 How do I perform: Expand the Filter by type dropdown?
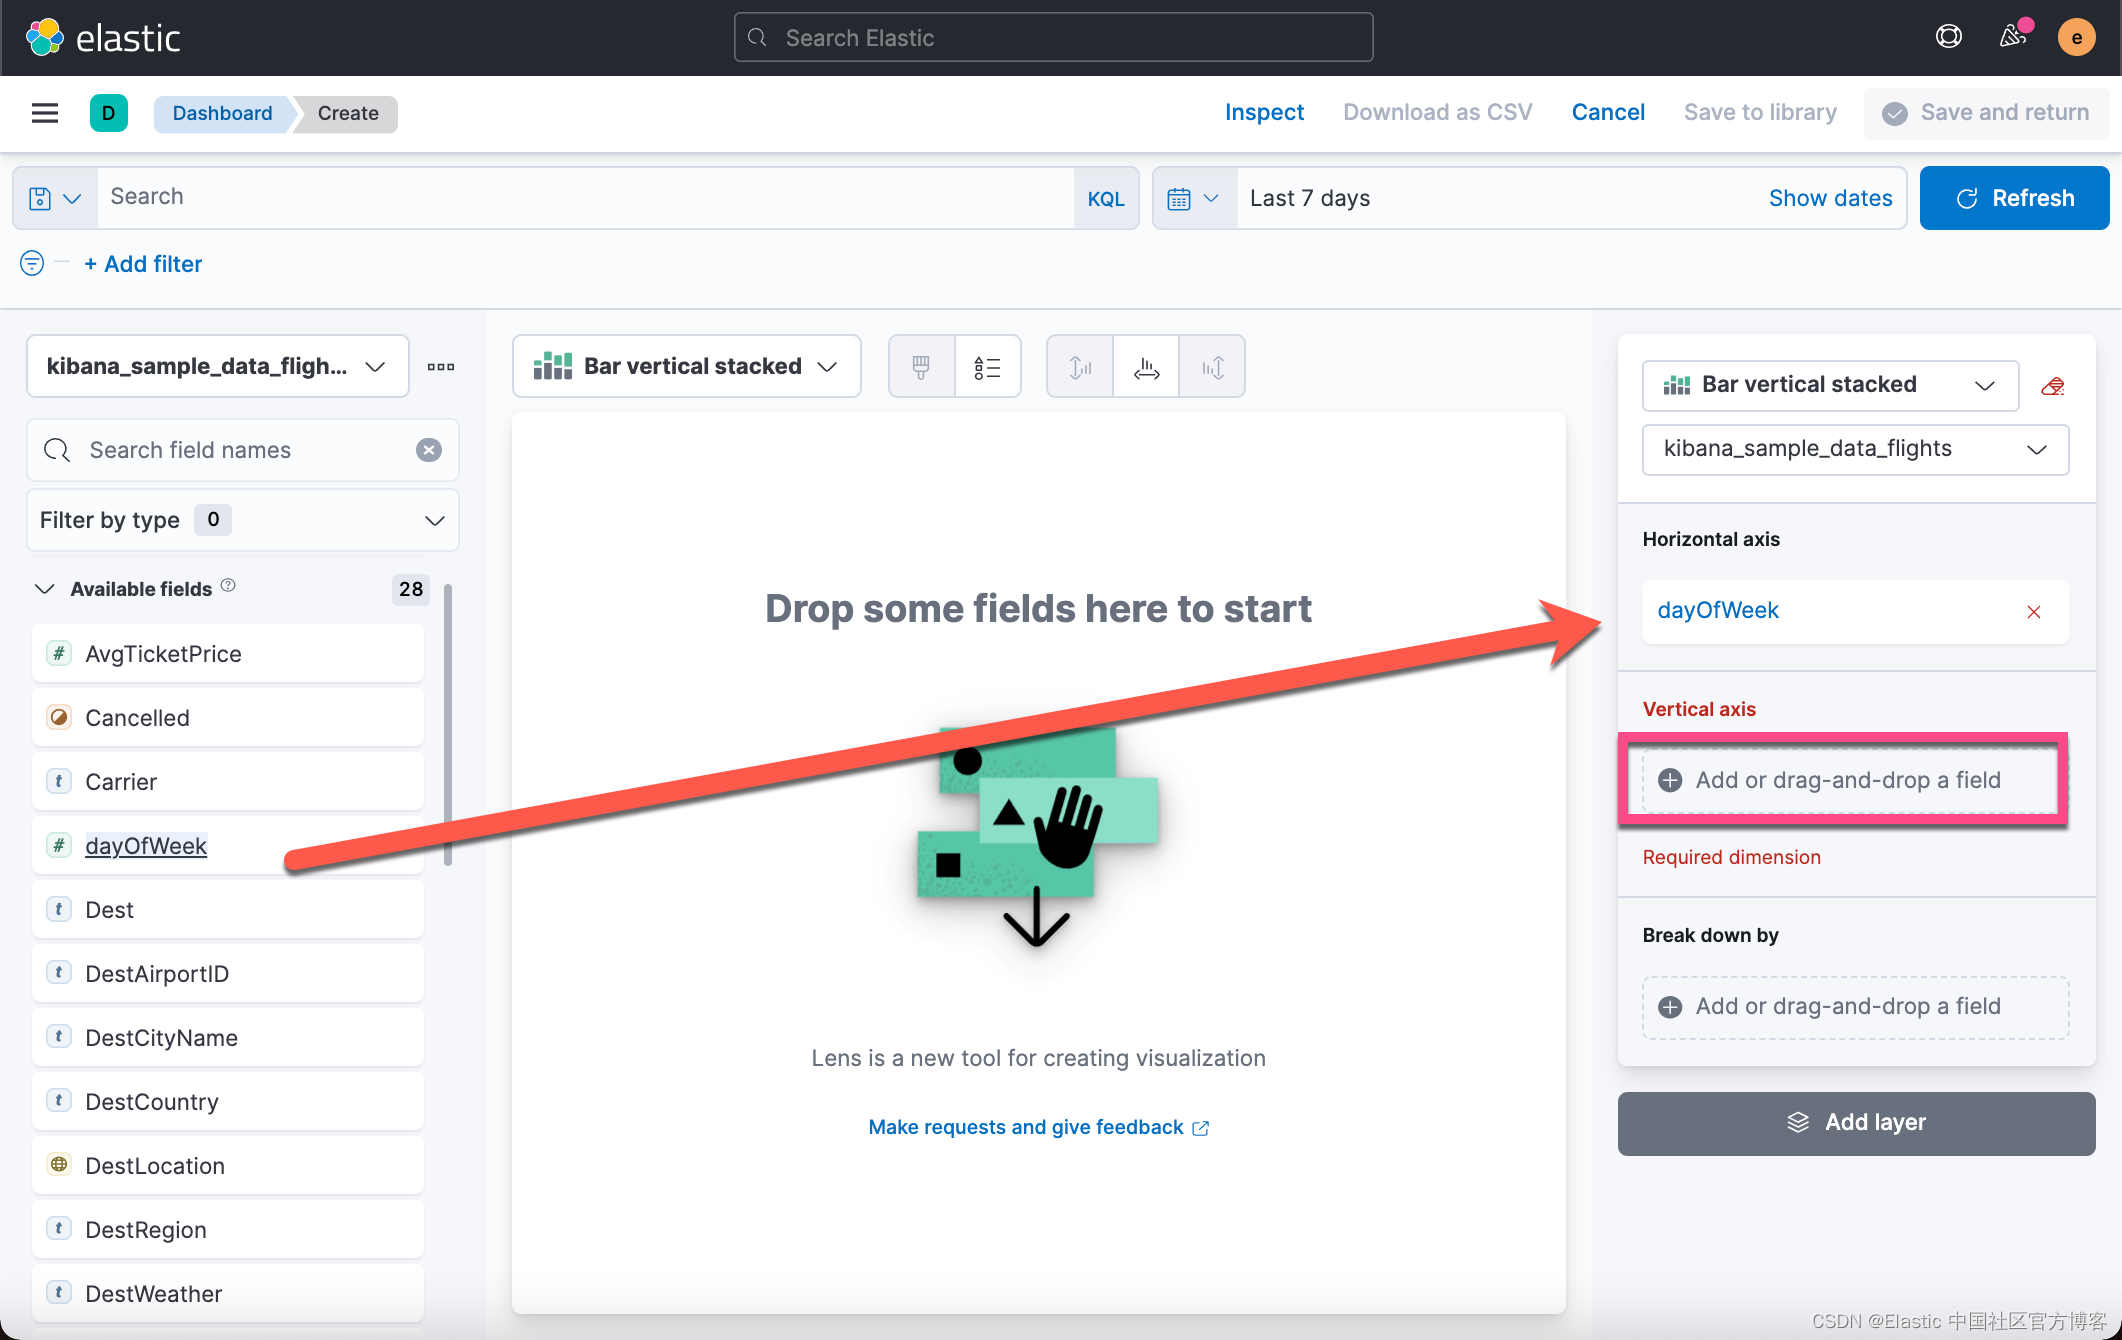point(242,520)
